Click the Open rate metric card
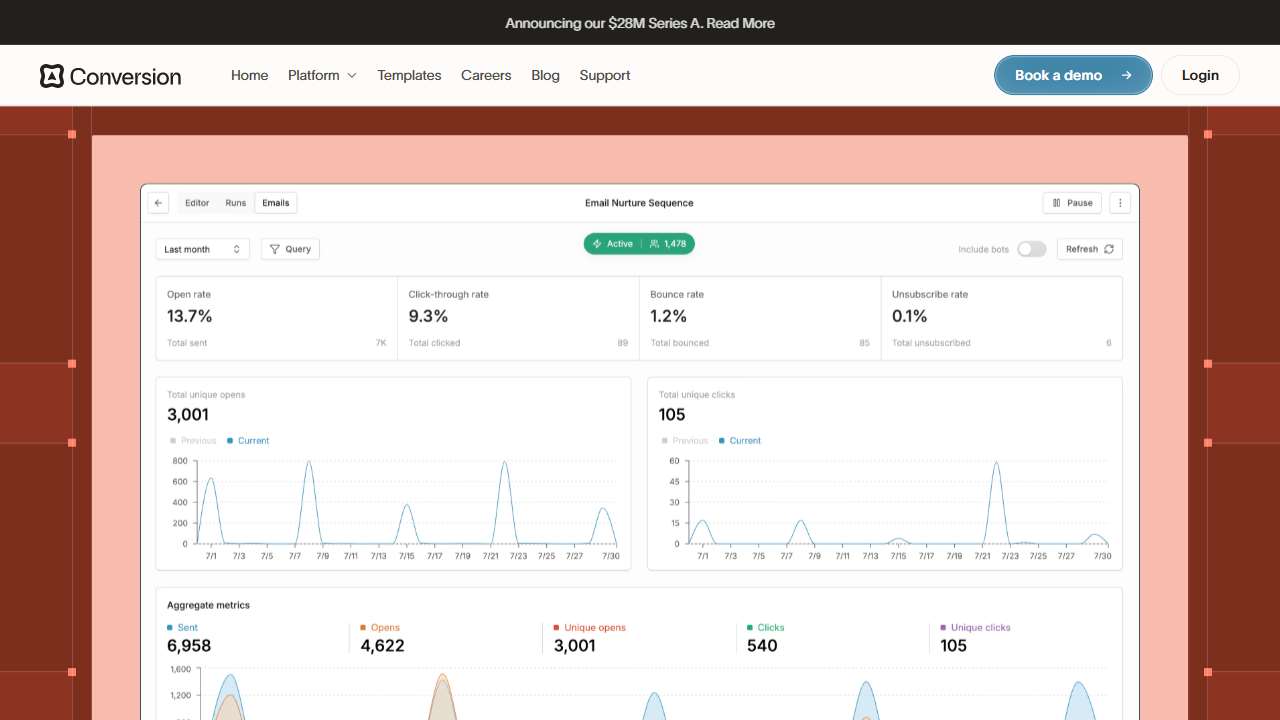The image size is (1280, 720). click(277, 318)
